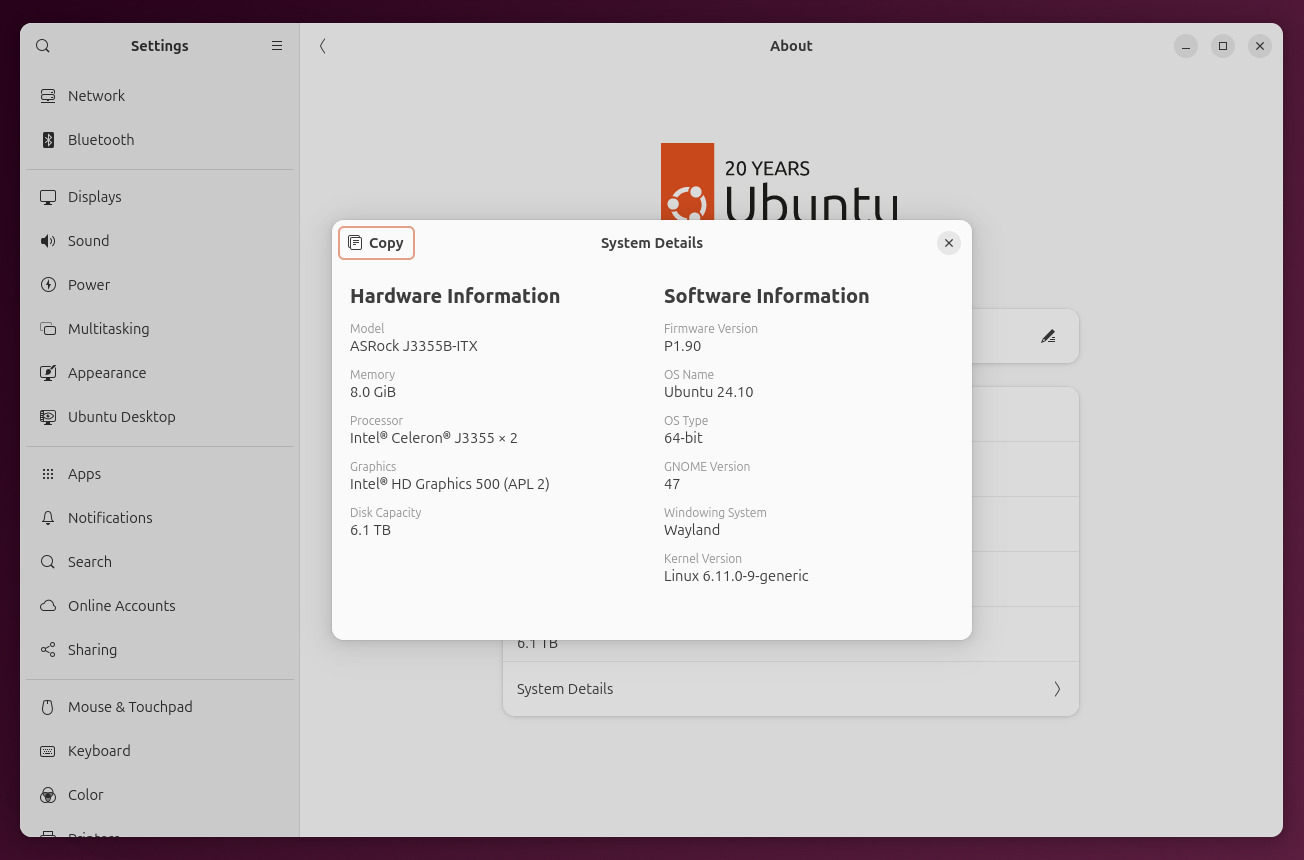1304x860 pixels.
Task: Open Sharing settings
Action: click(x=160, y=650)
